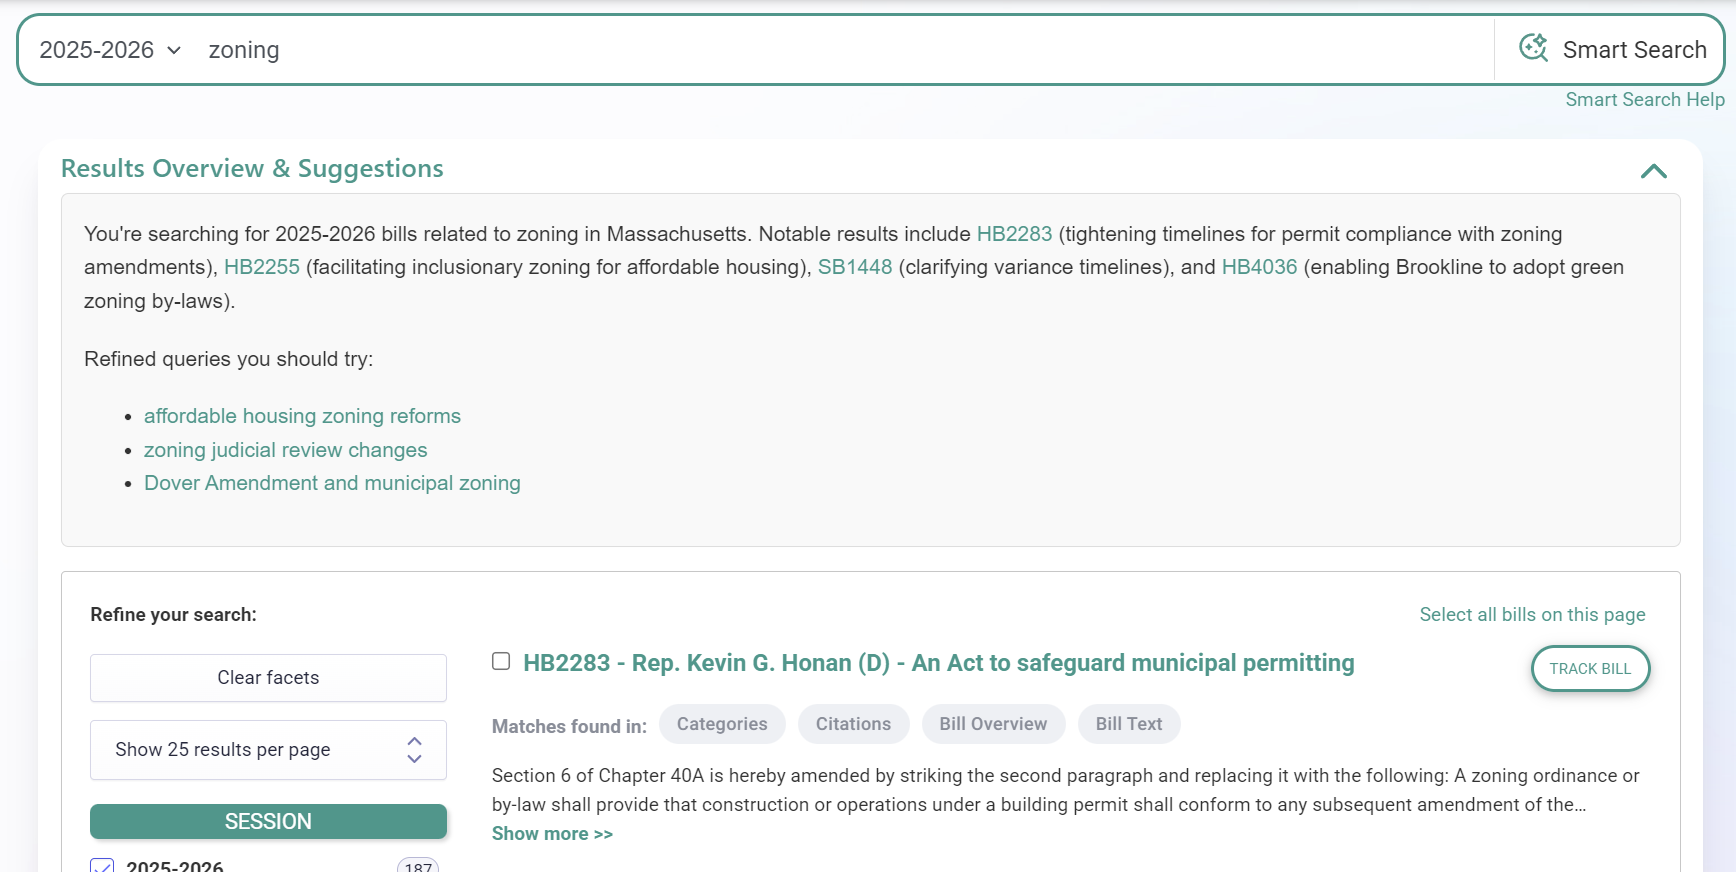Screen dimensions: 1736x872
Task: Uncheck the 2025-2026 session filter
Action: [x=102, y=866]
